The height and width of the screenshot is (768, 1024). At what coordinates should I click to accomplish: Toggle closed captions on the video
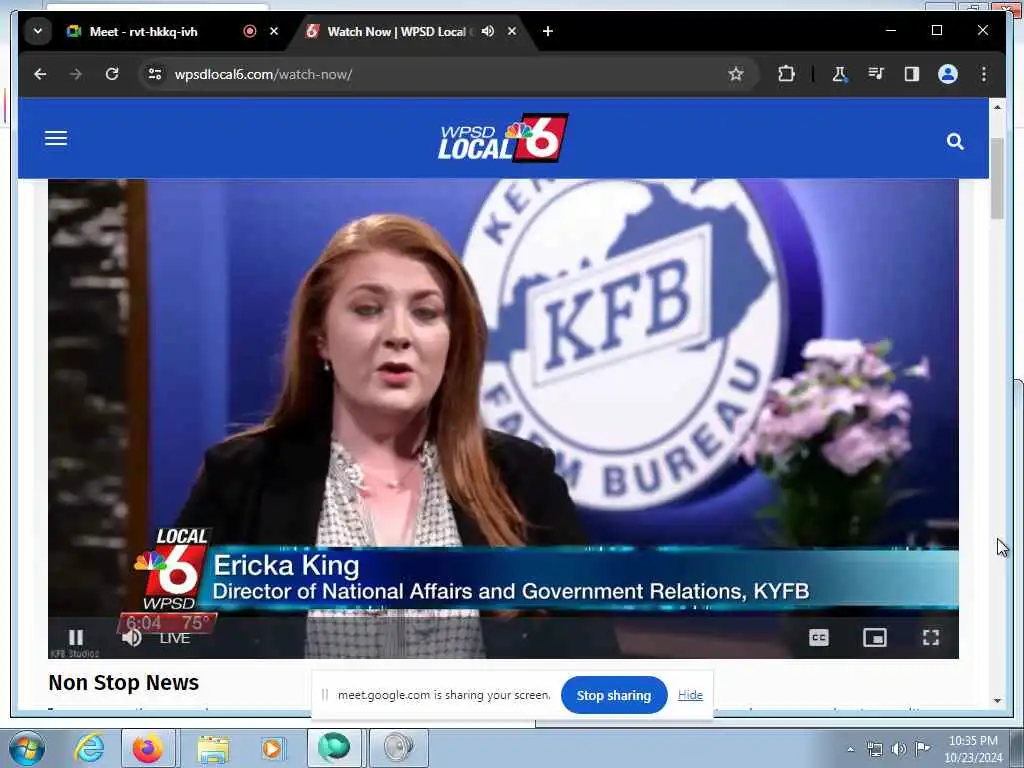click(818, 637)
